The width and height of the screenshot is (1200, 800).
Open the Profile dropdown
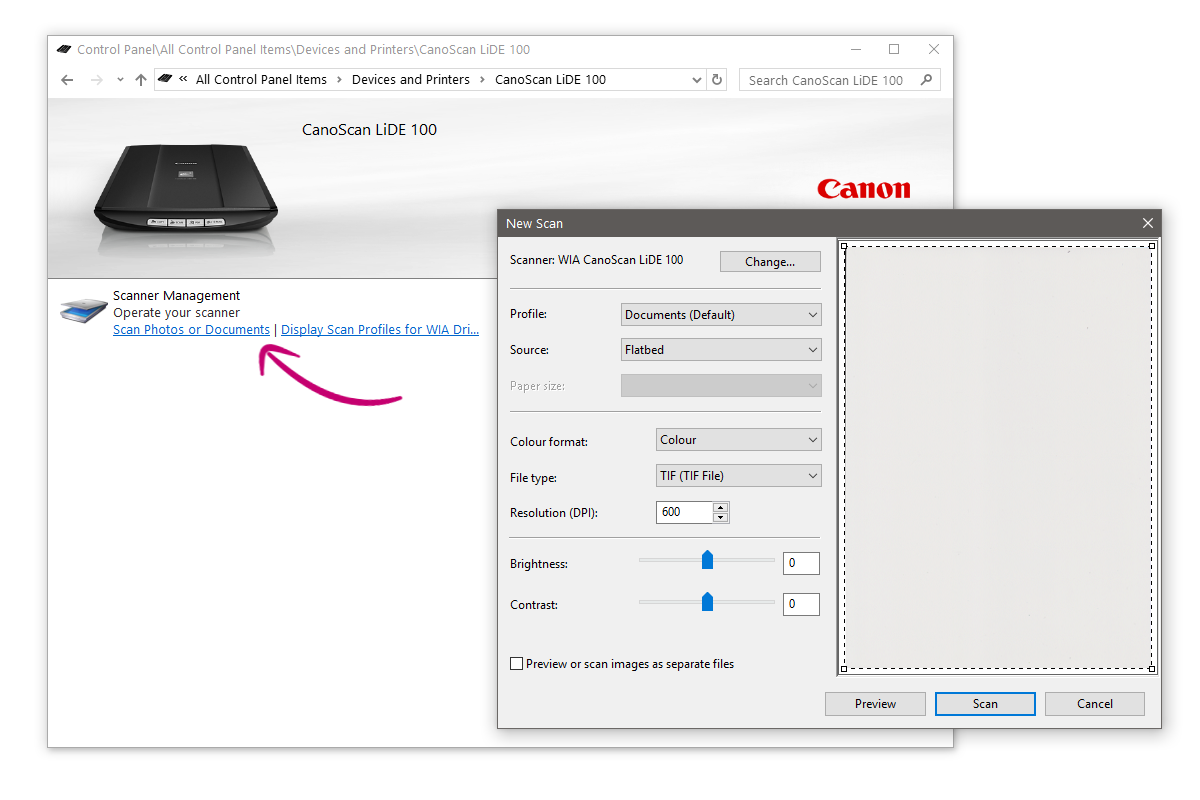pos(721,315)
